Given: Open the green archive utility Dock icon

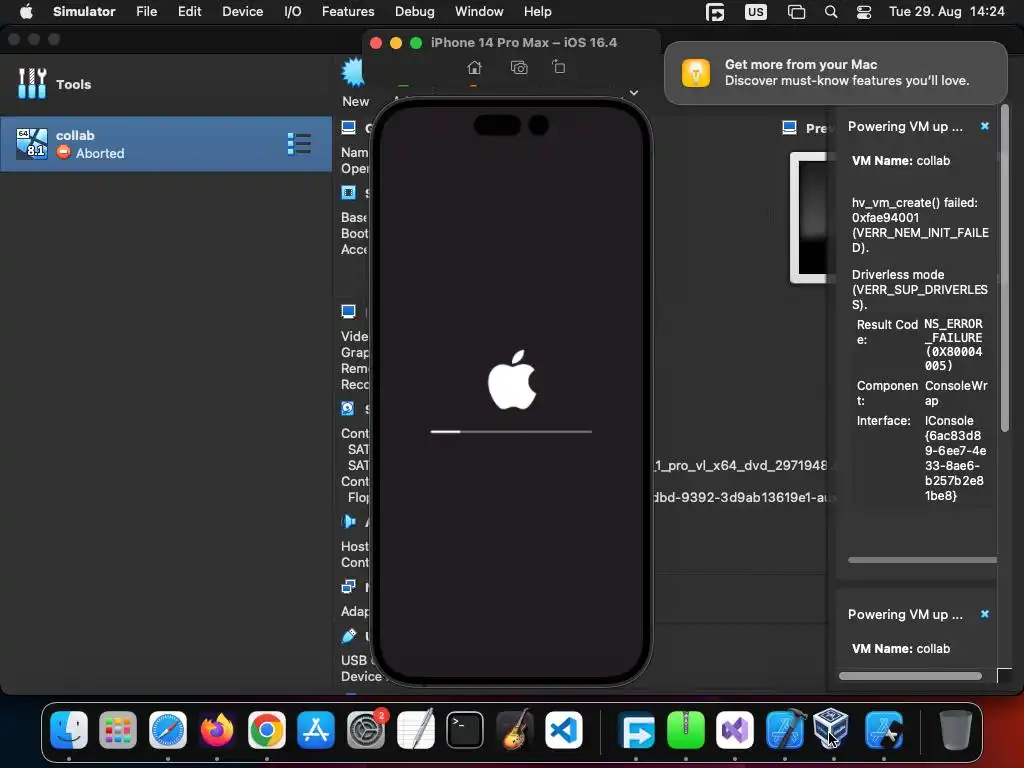Looking at the screenshot, I should 686,729.
